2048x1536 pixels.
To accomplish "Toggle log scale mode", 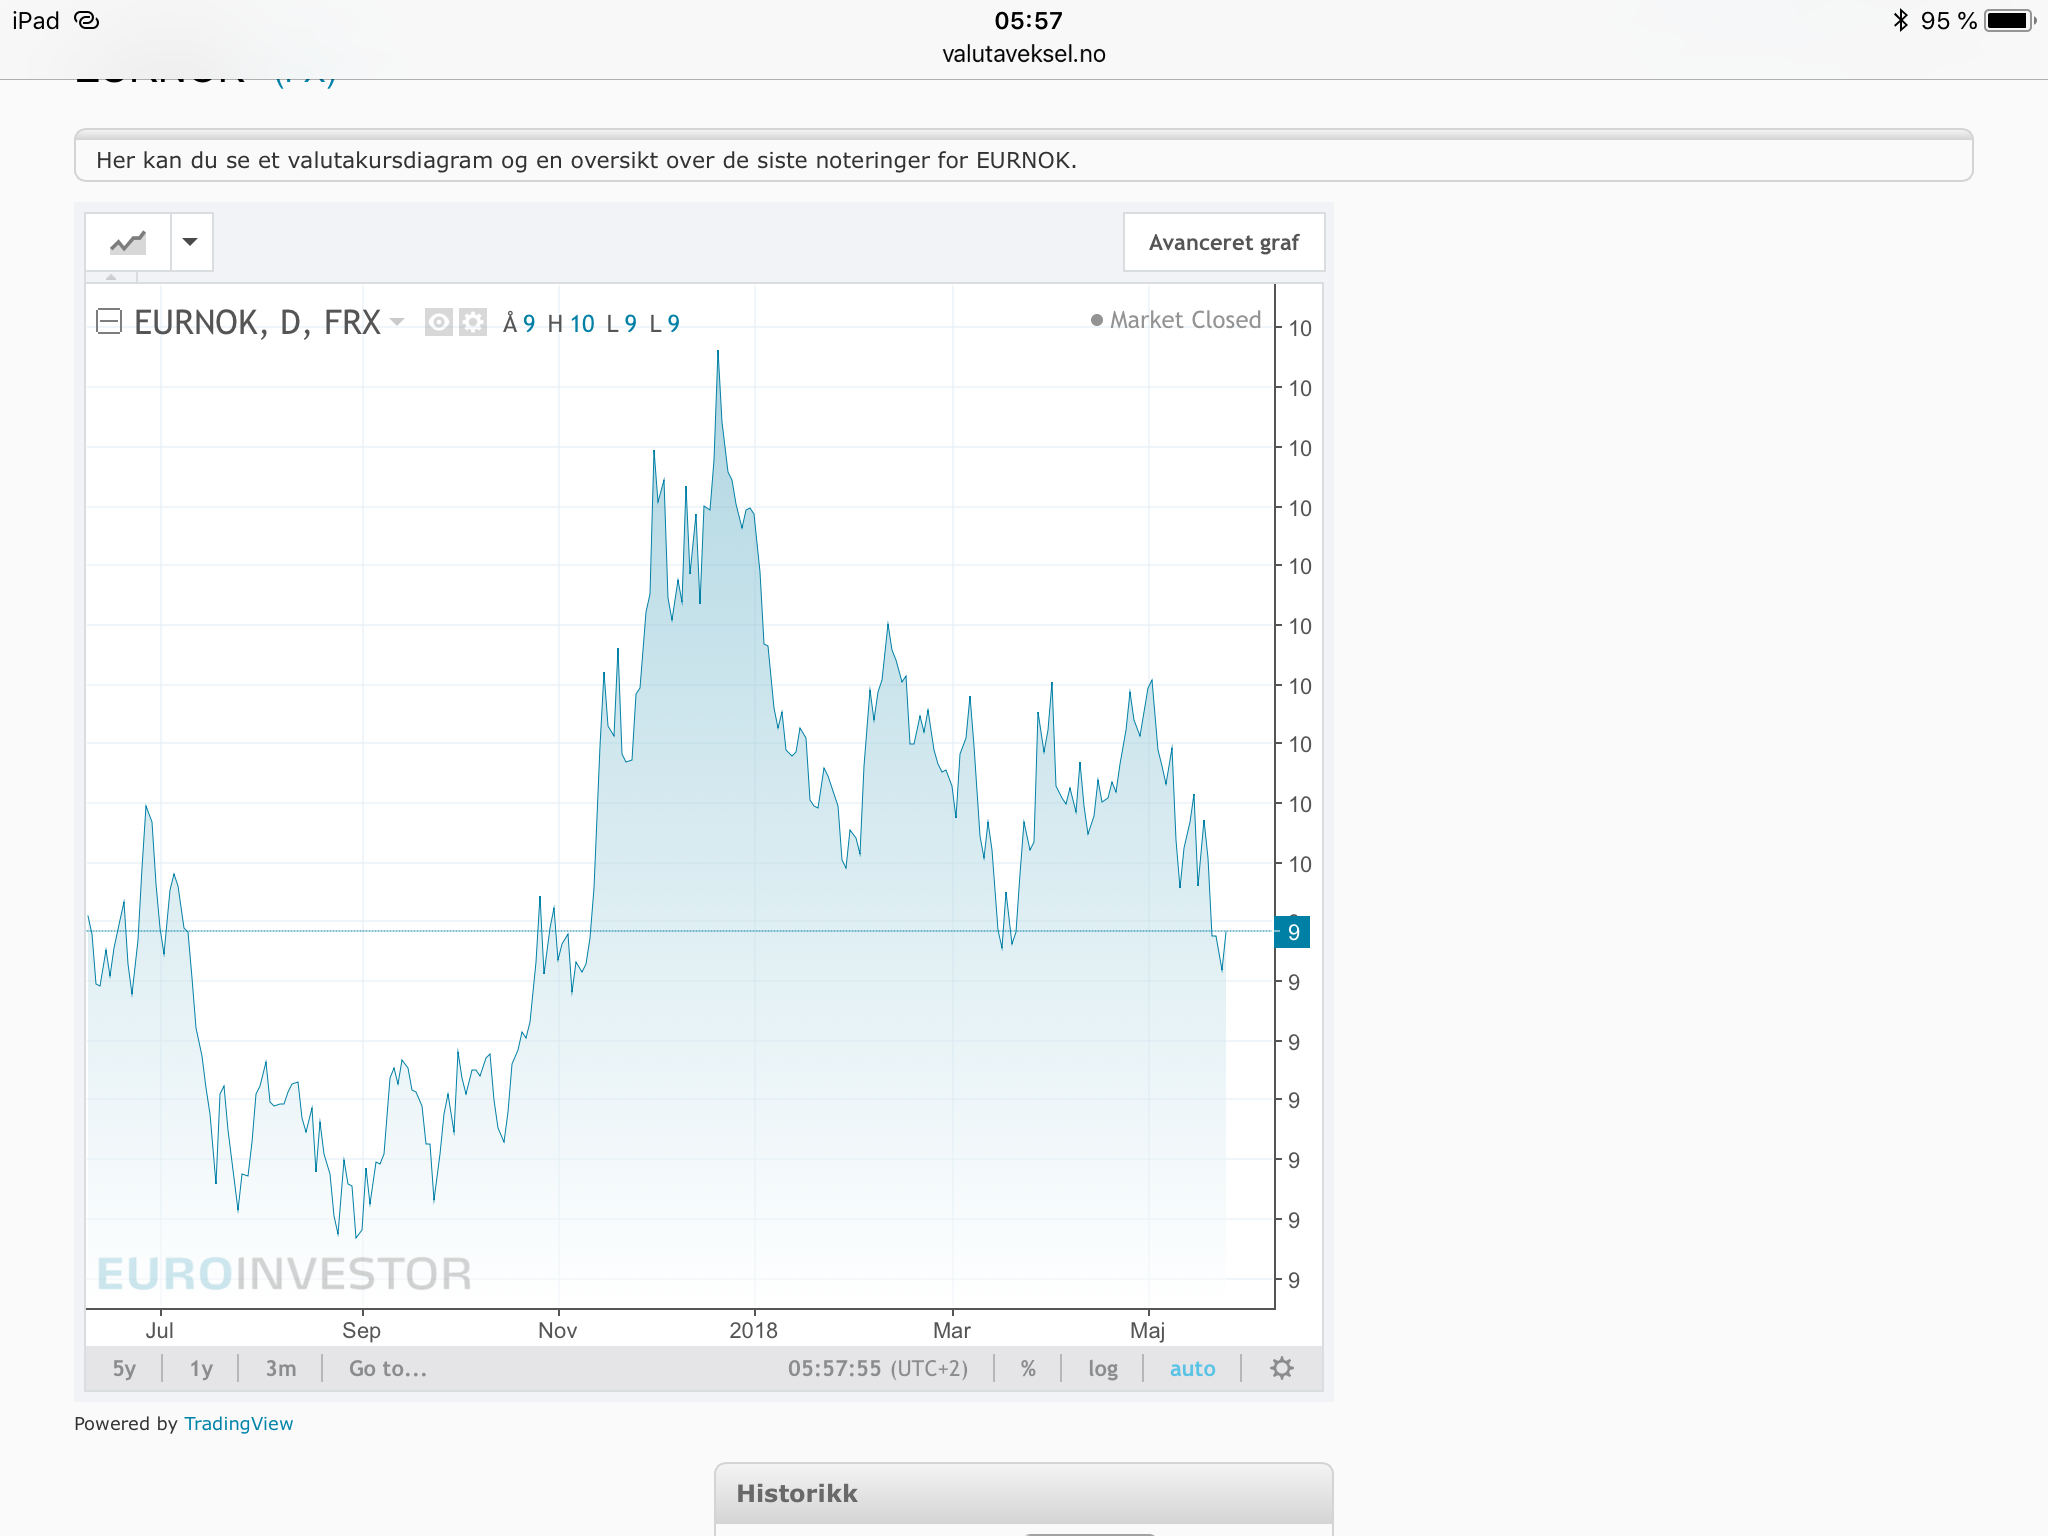I will pyautogui.click(x=1103, y=1368).
